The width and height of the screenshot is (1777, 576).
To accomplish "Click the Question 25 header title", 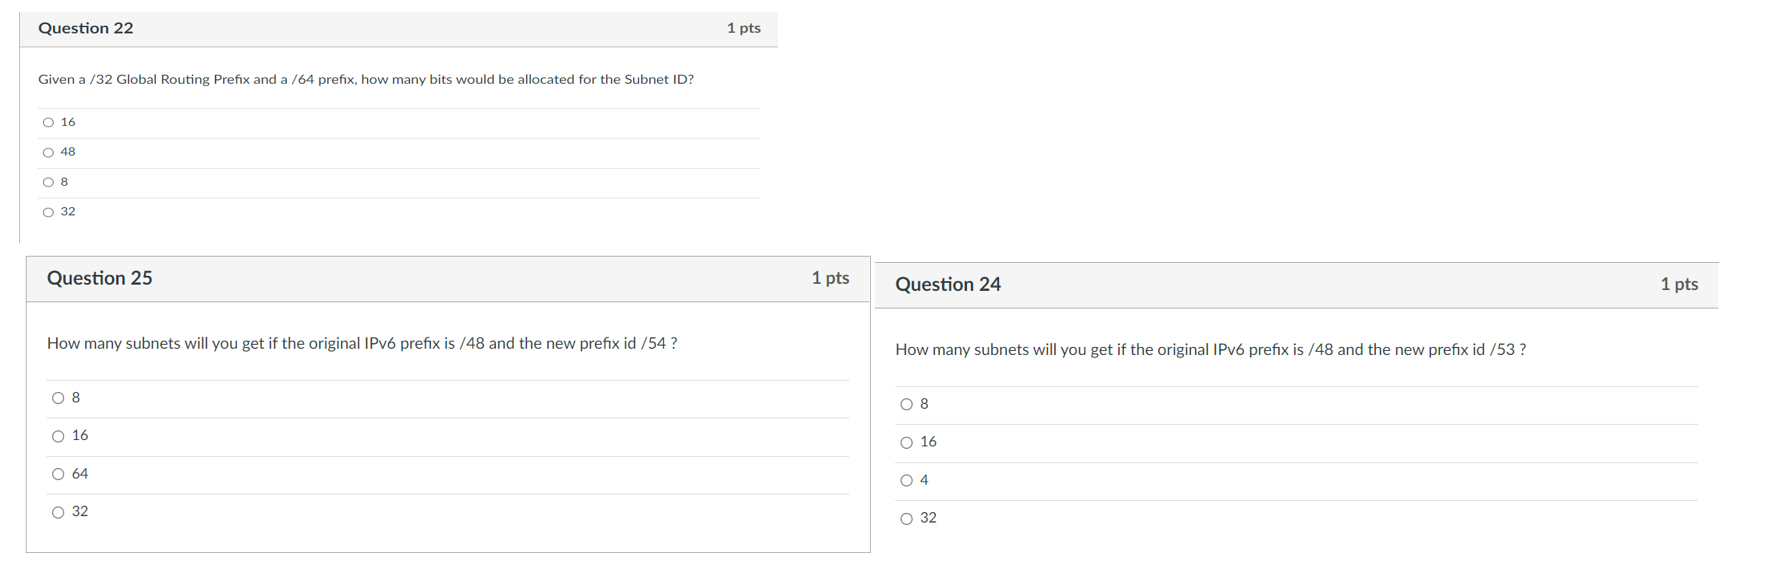I will click(x=100, y=278).
